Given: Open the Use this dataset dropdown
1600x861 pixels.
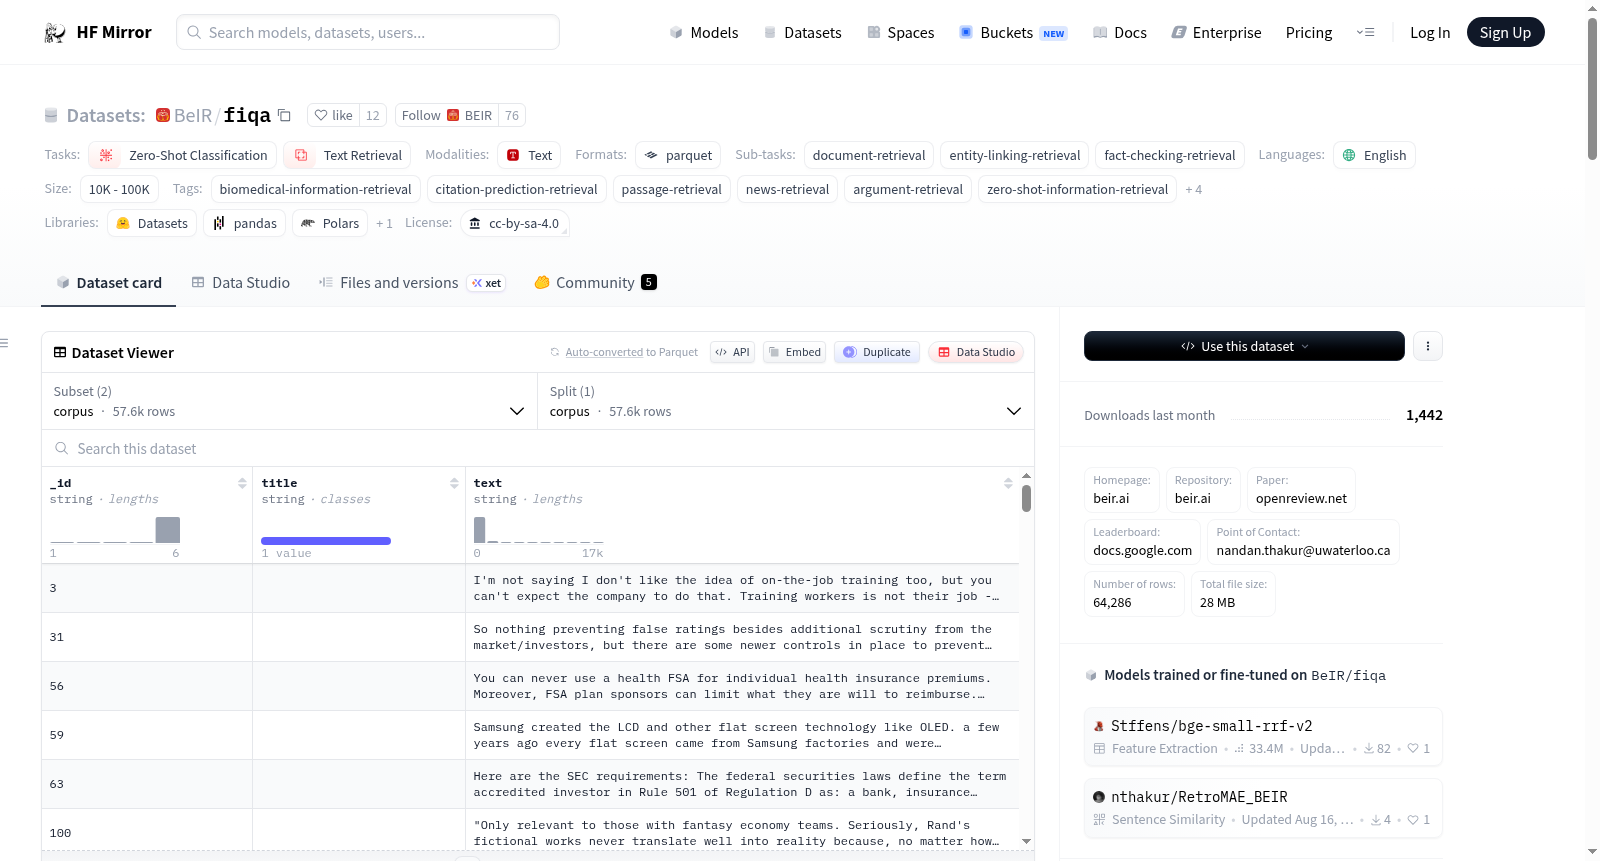Looking at the screenshot, I should (x=1244, y=346).
